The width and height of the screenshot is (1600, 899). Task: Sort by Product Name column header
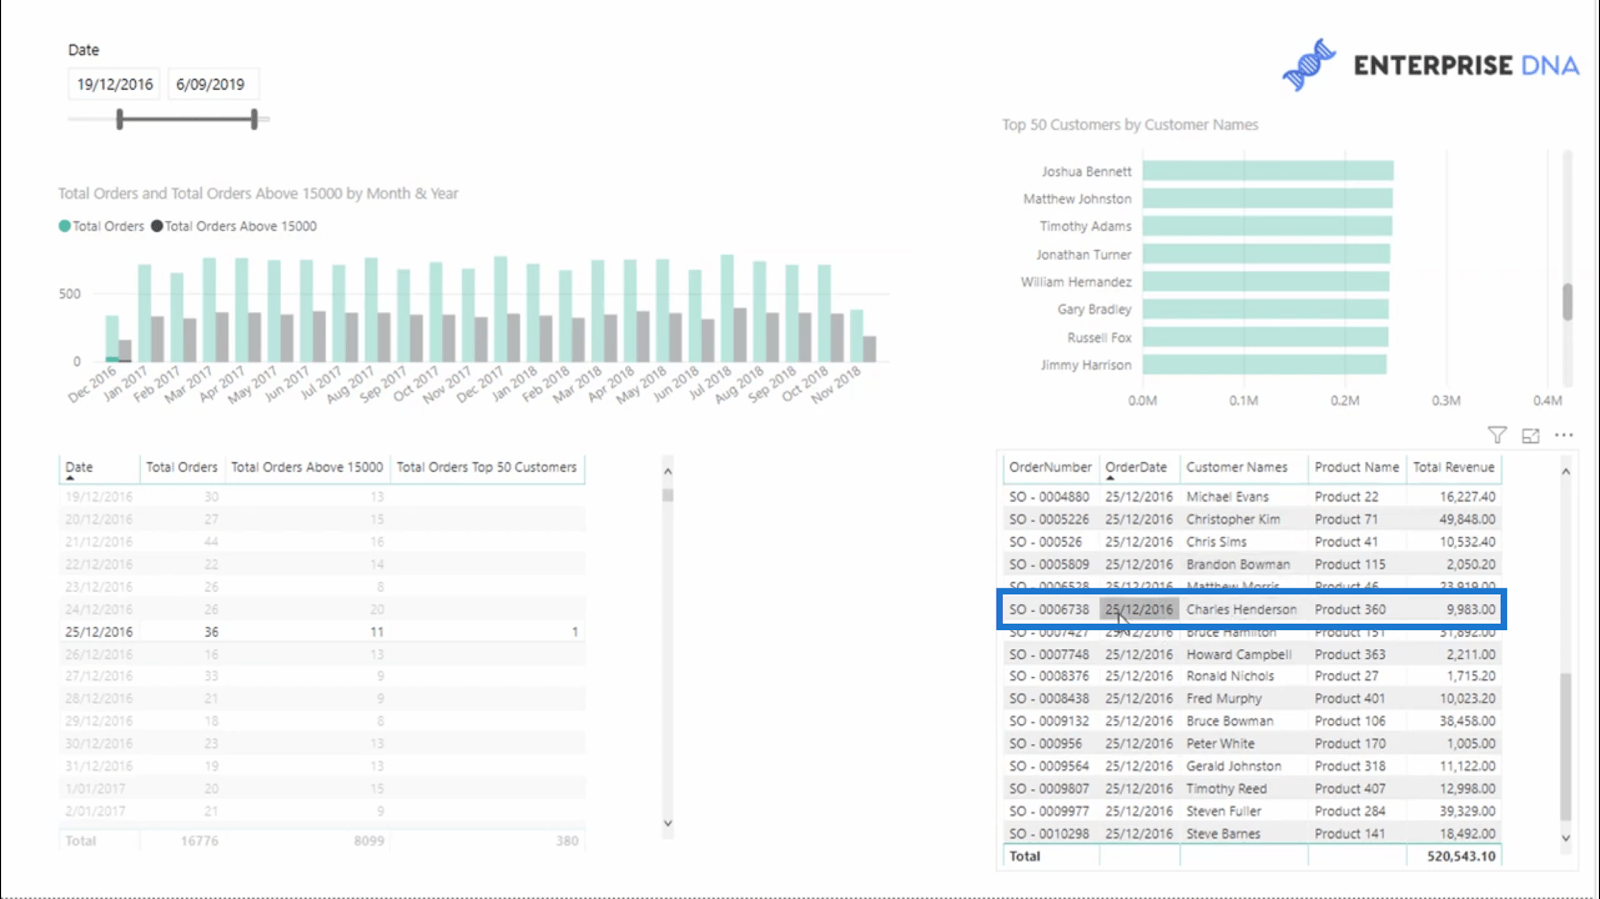[1357, 467]
